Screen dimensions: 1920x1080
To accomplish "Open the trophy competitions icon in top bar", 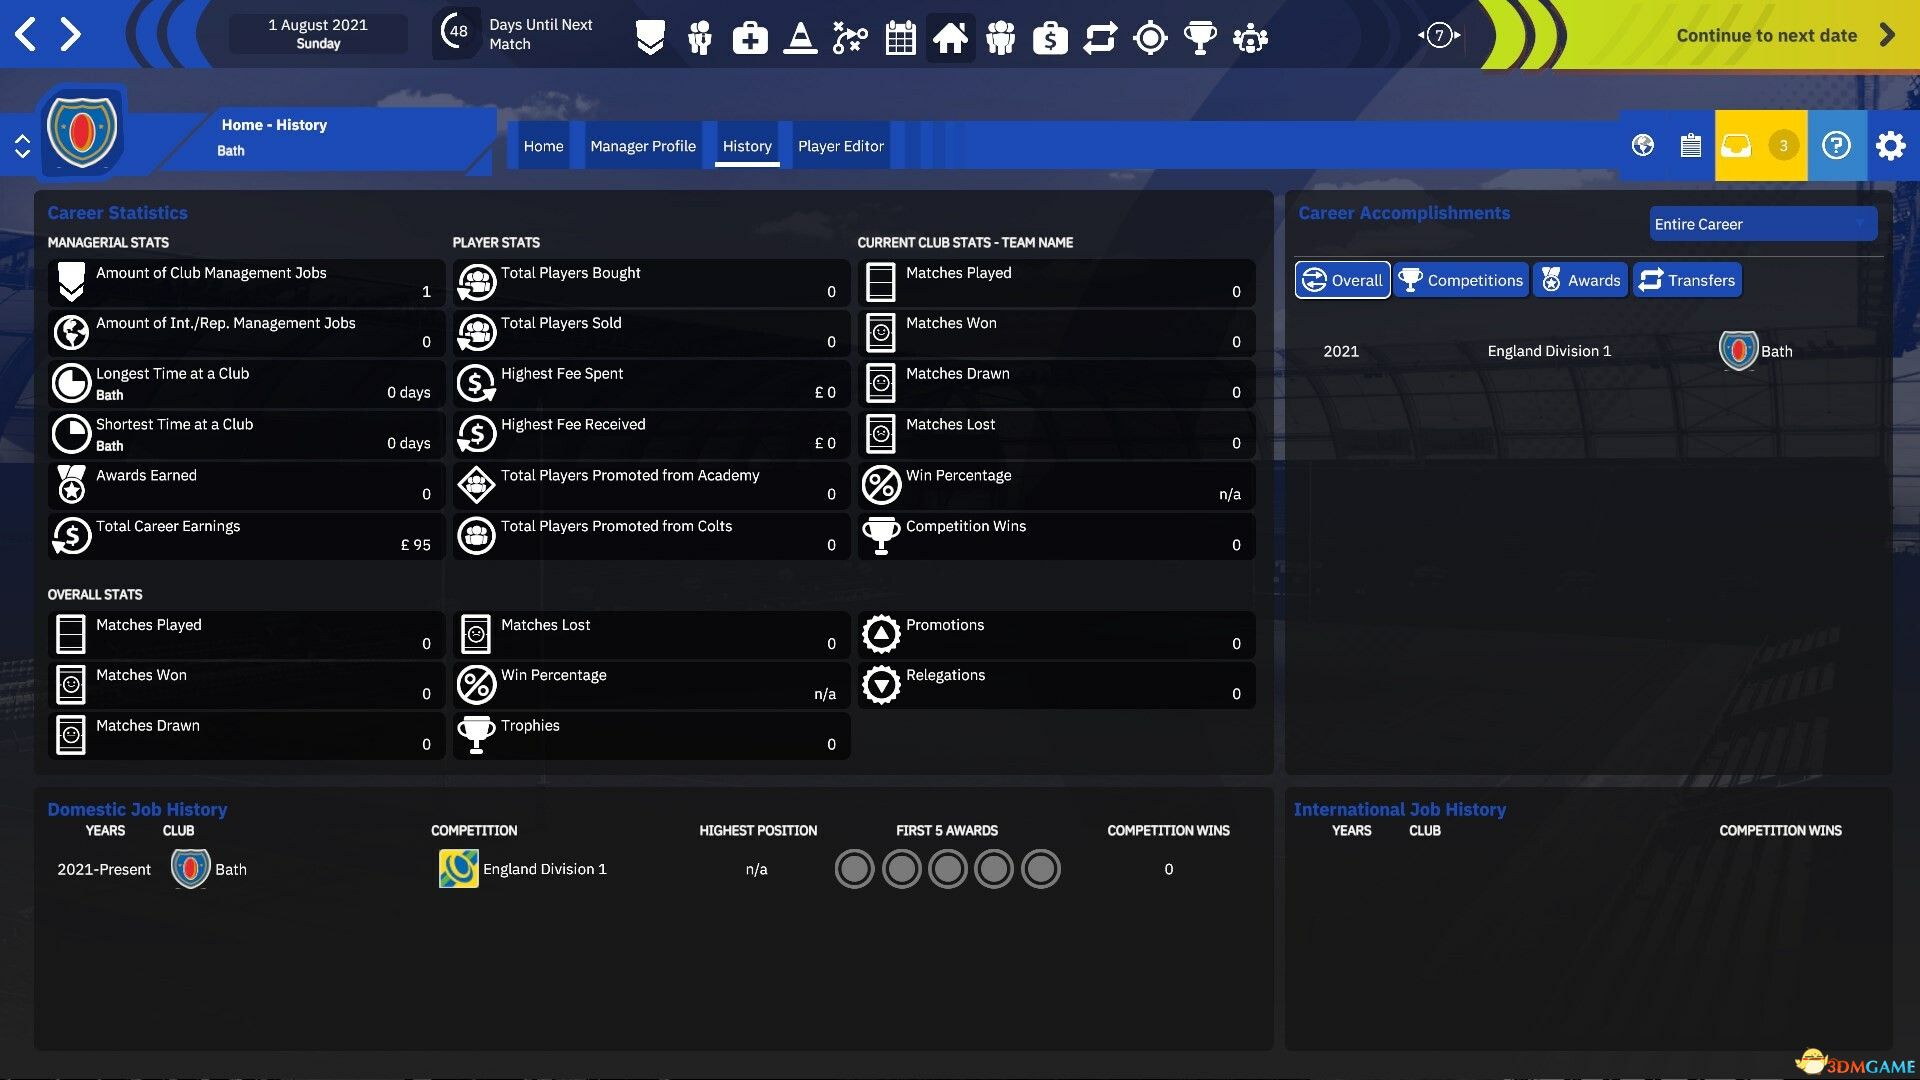I will click(1200, 38).
